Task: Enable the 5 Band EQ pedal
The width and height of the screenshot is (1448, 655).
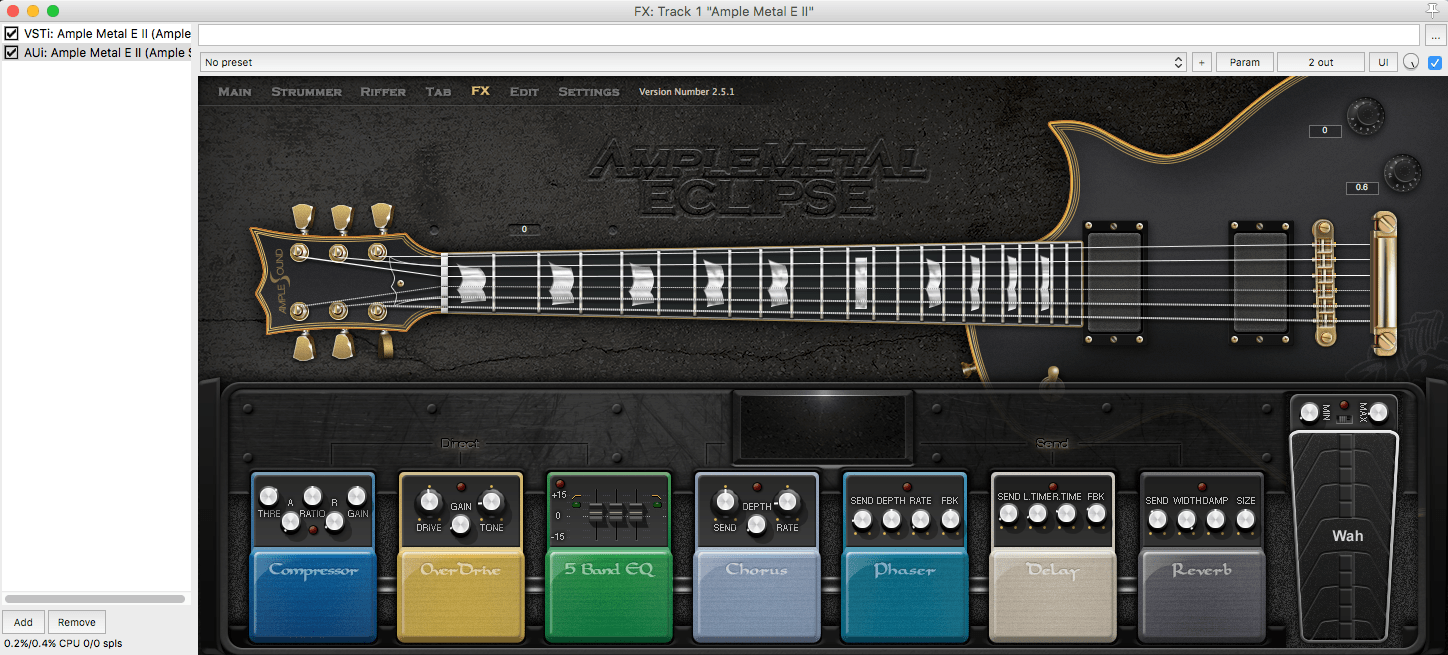Action: coord(608,596)
